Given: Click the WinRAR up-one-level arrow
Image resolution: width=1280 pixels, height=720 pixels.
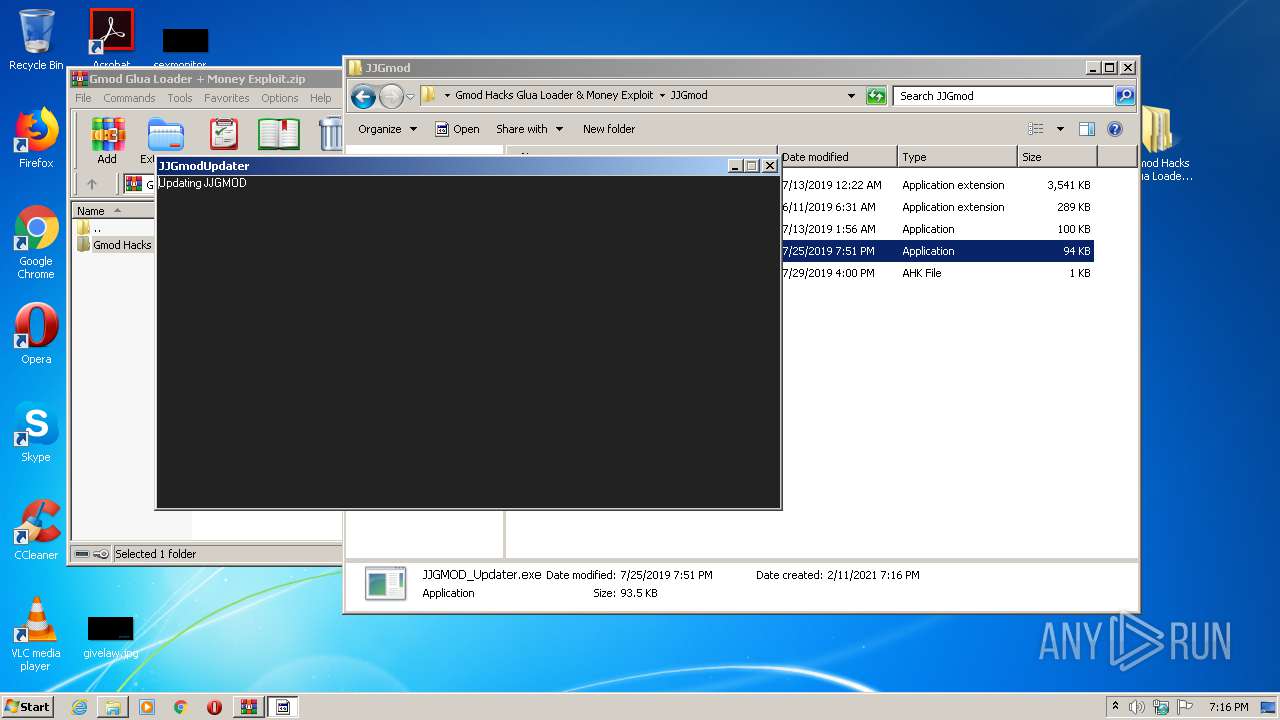Looking at the screenshot, I should (x=92, y=184).
